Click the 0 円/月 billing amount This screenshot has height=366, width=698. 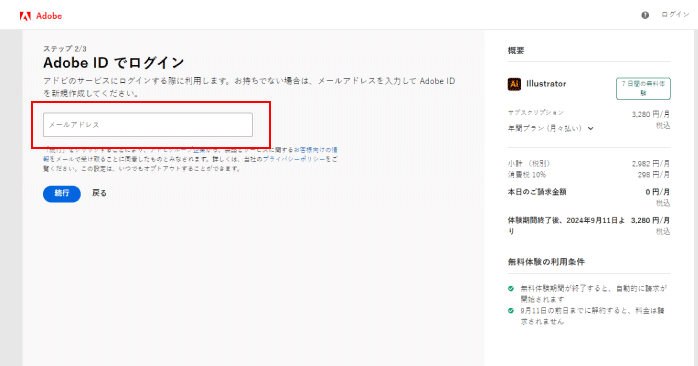657,192
